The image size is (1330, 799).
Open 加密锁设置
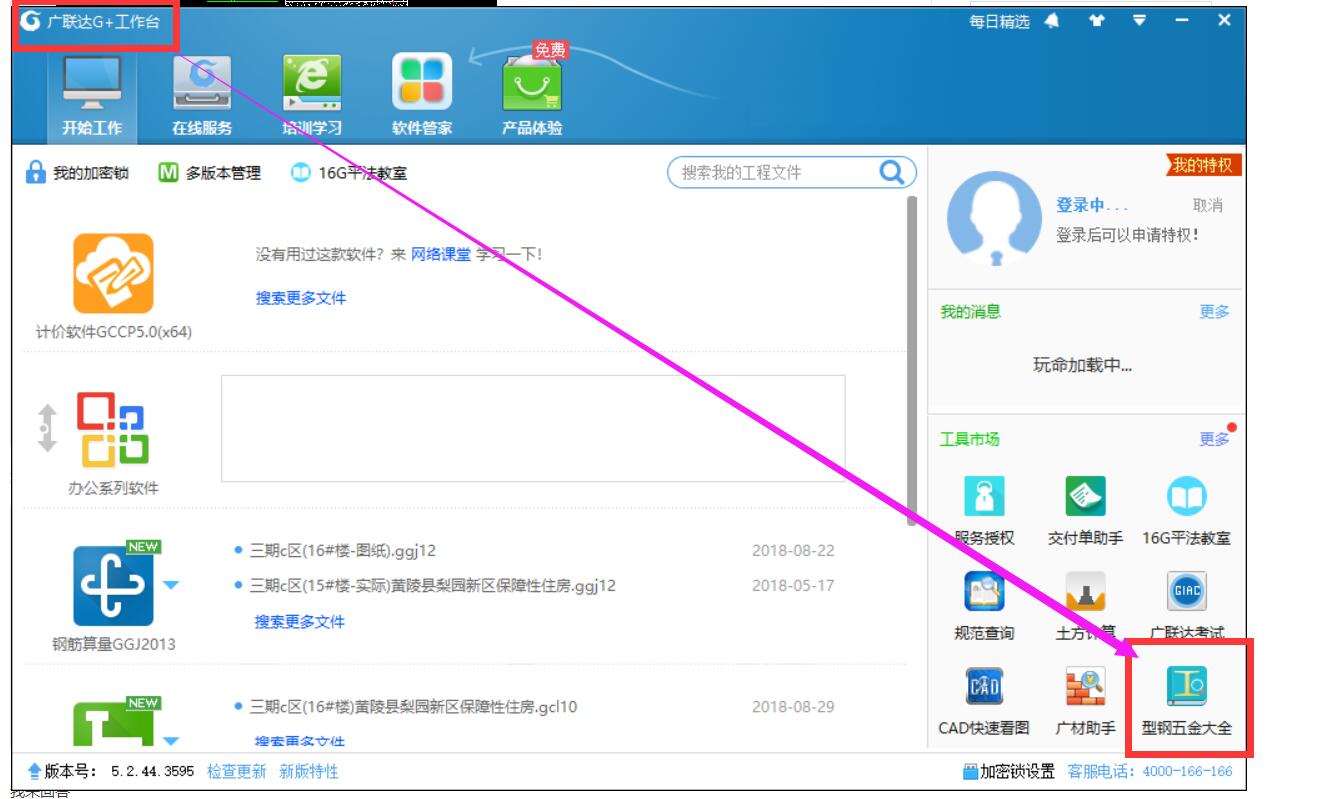click(x=1009, y=771)
